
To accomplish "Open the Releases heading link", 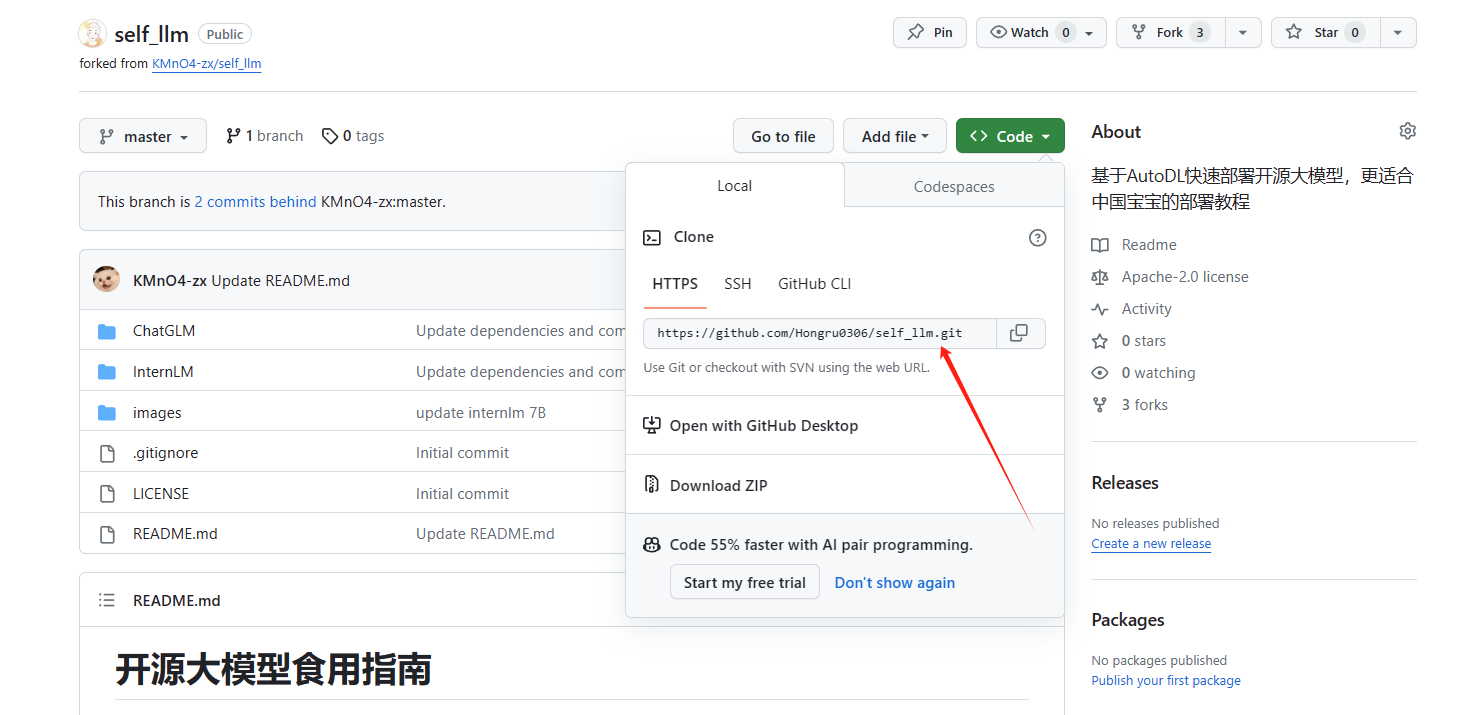I will (x=1125, y=483).
